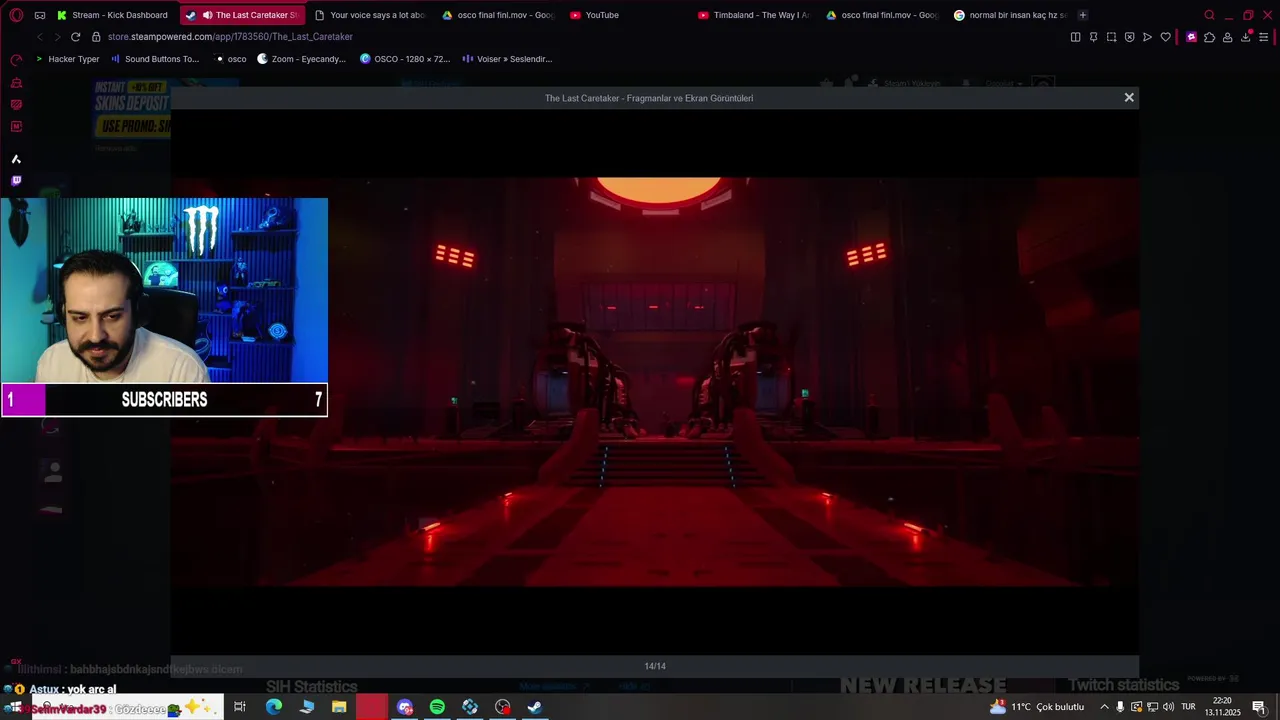The width and height of the screenshot is (1280, 720).
Task: Click the SUBSCRIBERS counter bar
Action: click(164, 400)
